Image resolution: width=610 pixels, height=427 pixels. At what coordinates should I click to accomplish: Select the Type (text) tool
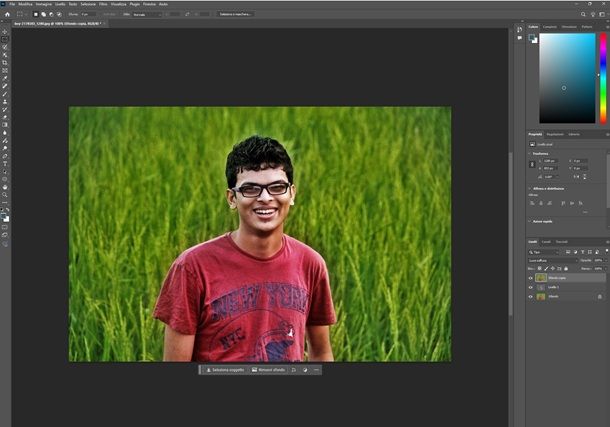5,163
